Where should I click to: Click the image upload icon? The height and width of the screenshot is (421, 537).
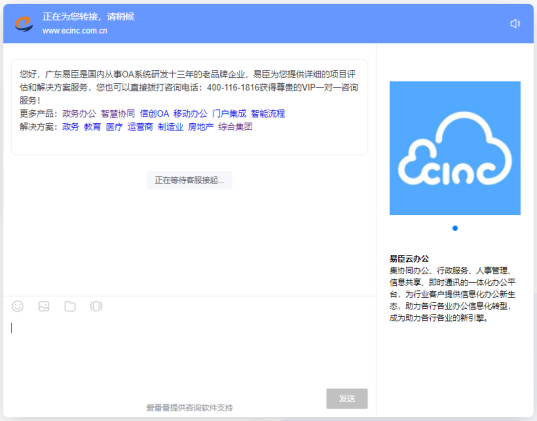pos(44,306)
